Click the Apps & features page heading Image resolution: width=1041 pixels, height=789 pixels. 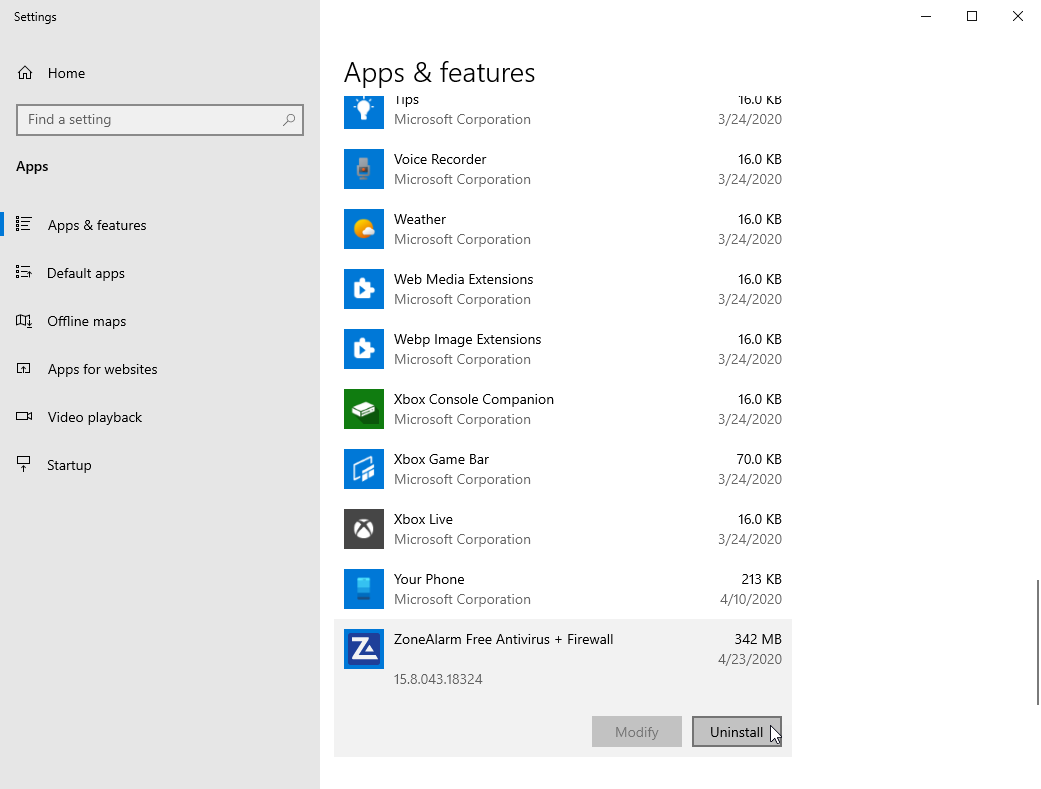pos(440,72)
